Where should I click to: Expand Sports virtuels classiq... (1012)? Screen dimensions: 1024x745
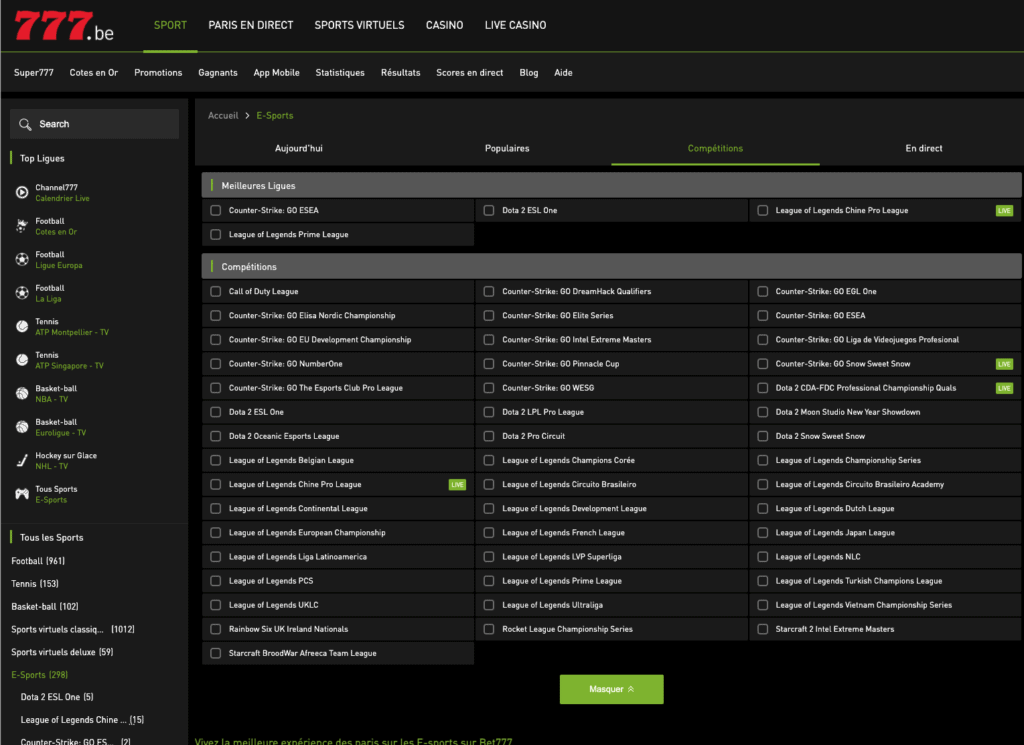point(72,629)
